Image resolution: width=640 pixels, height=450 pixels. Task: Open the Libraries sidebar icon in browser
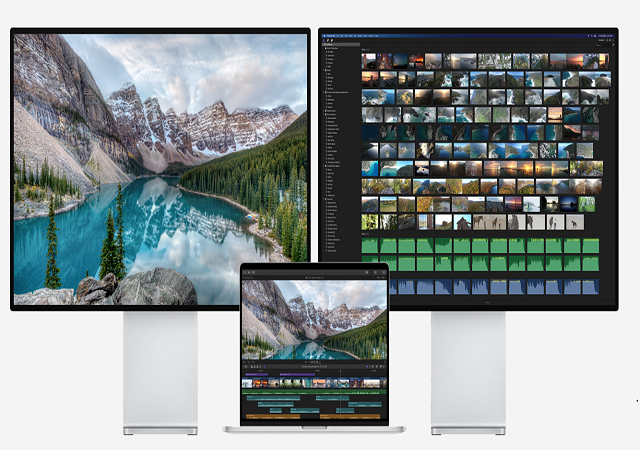[324, 40]
